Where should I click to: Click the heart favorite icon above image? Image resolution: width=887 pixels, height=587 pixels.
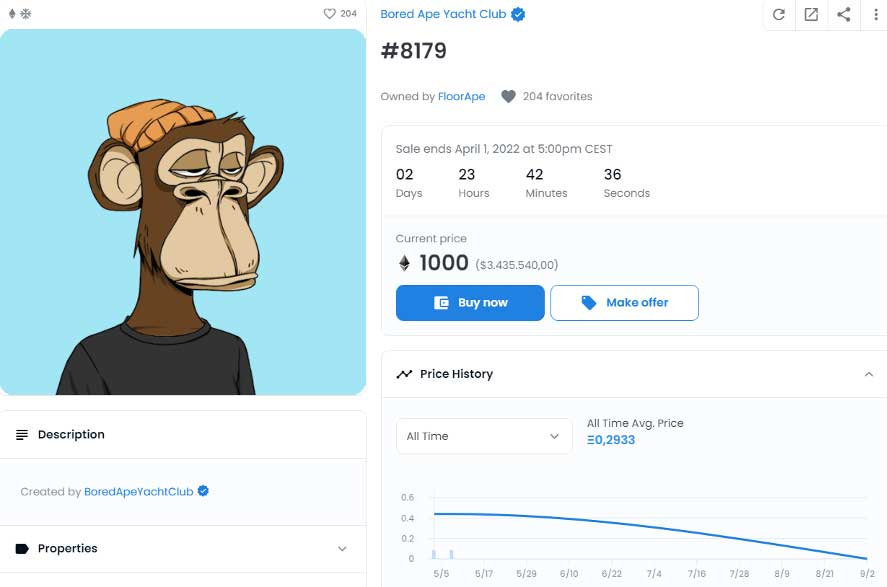(x=329, y=14)
